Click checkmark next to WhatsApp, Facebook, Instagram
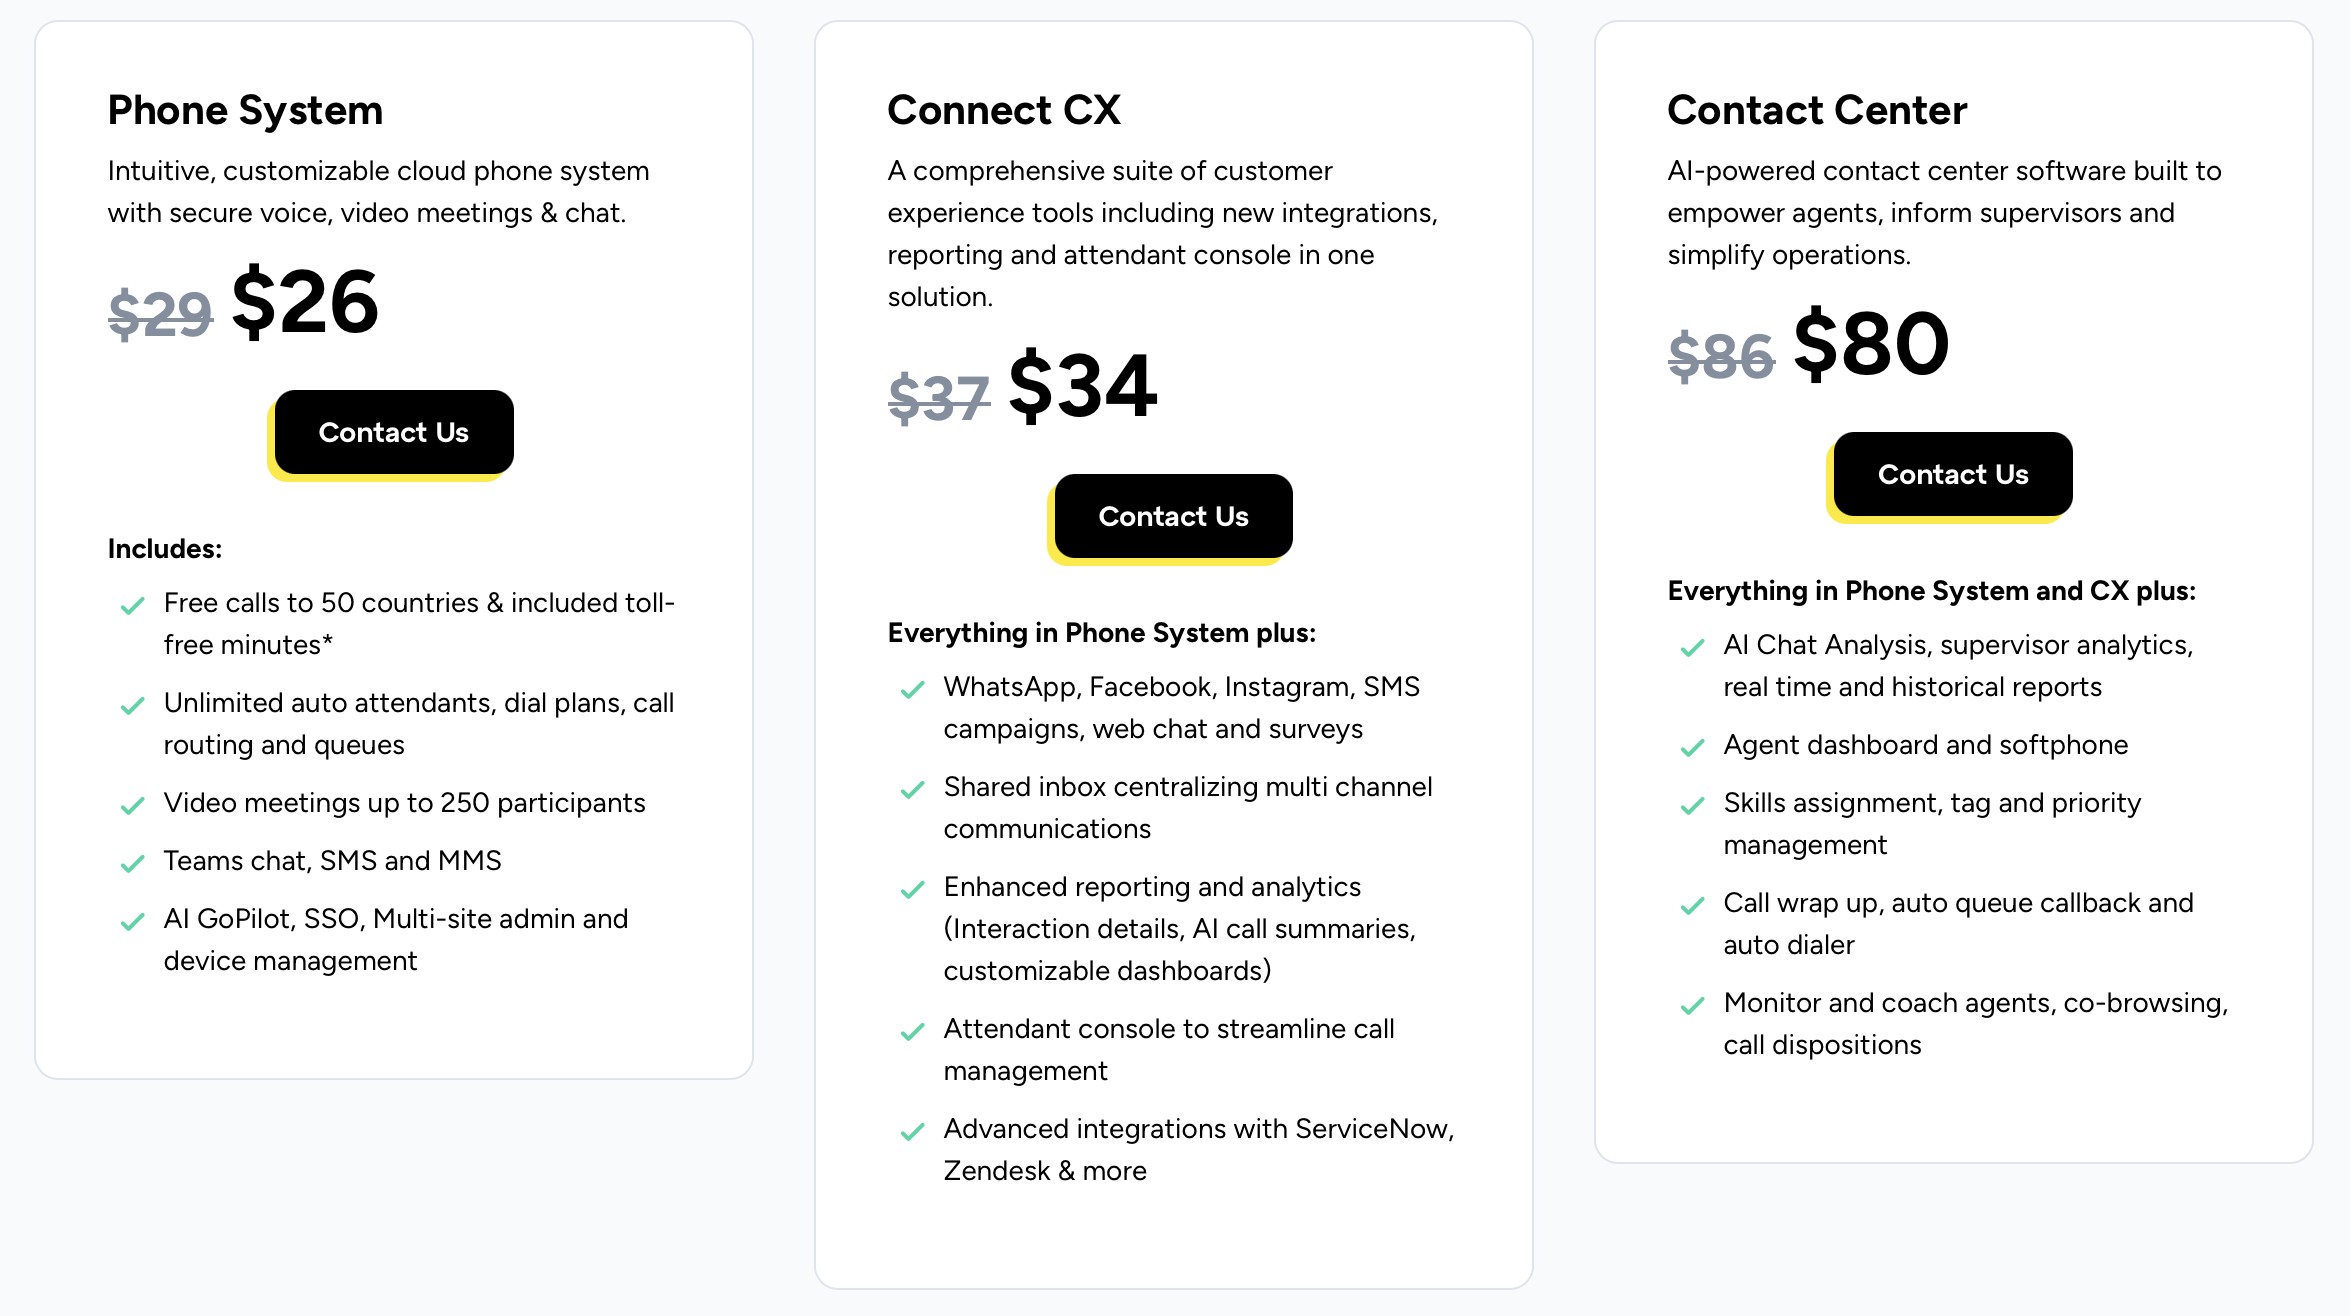This screenshot has height=1316, width=2350. tap(912, 689)
